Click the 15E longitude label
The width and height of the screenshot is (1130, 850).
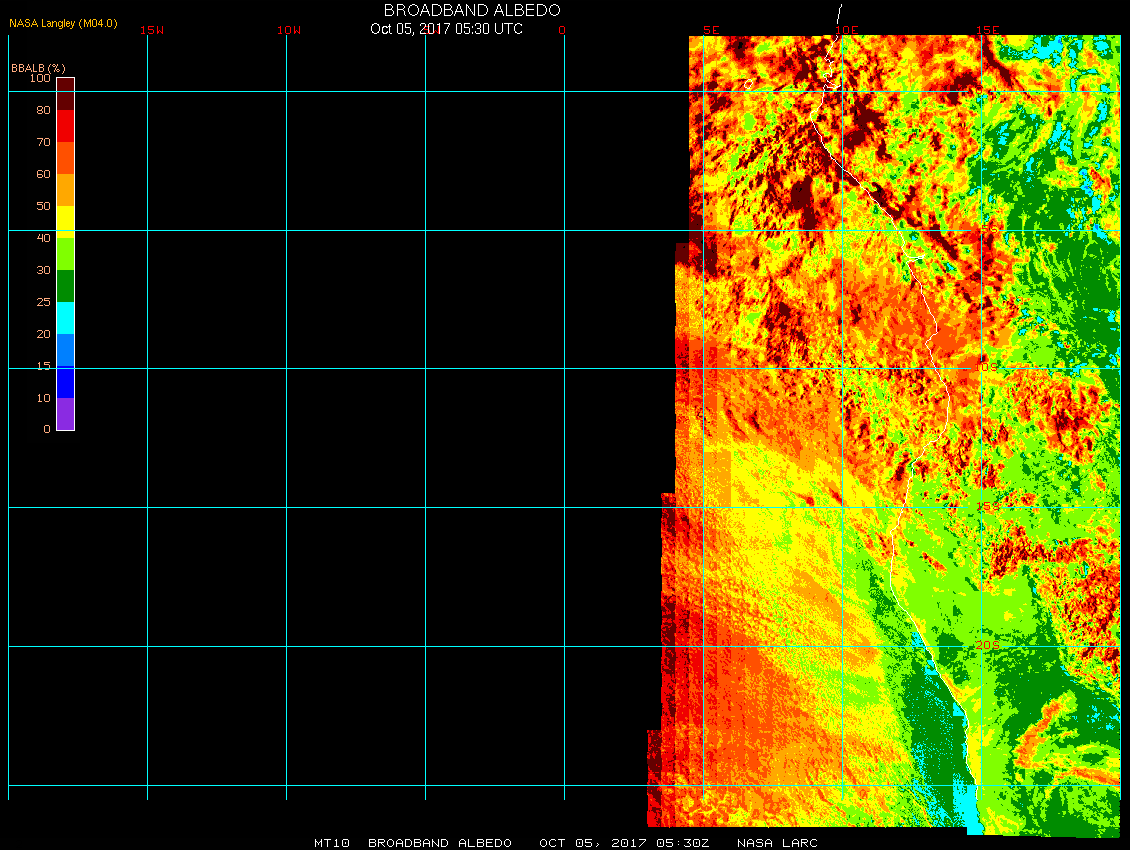(987, 30)
